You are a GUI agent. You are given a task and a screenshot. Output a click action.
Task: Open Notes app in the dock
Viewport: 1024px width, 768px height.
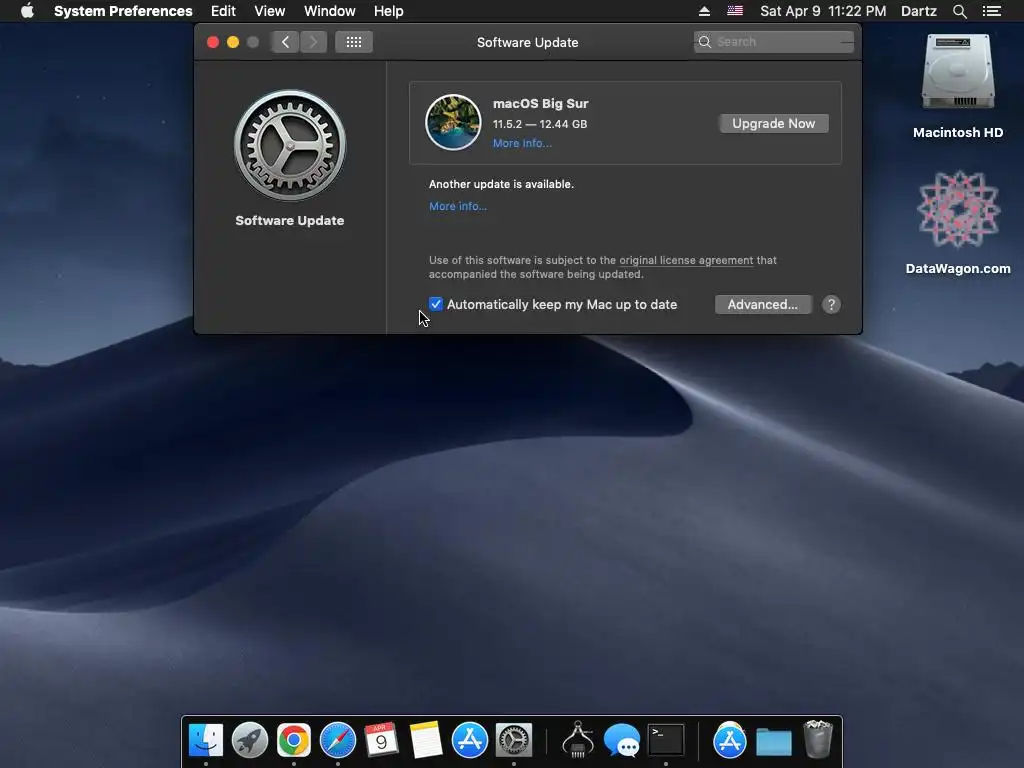pos(426,740)
